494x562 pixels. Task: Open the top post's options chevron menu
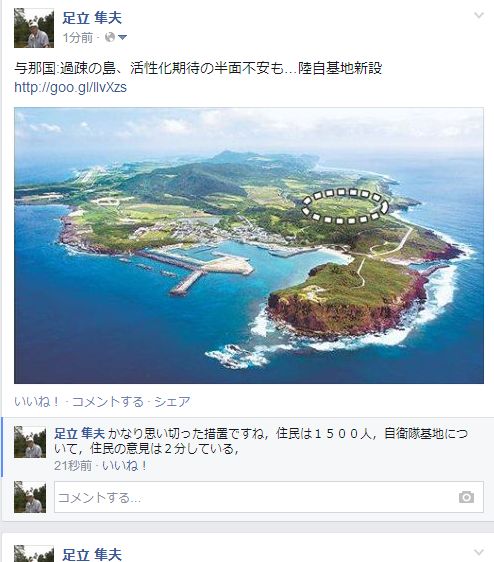coord(479,15)
